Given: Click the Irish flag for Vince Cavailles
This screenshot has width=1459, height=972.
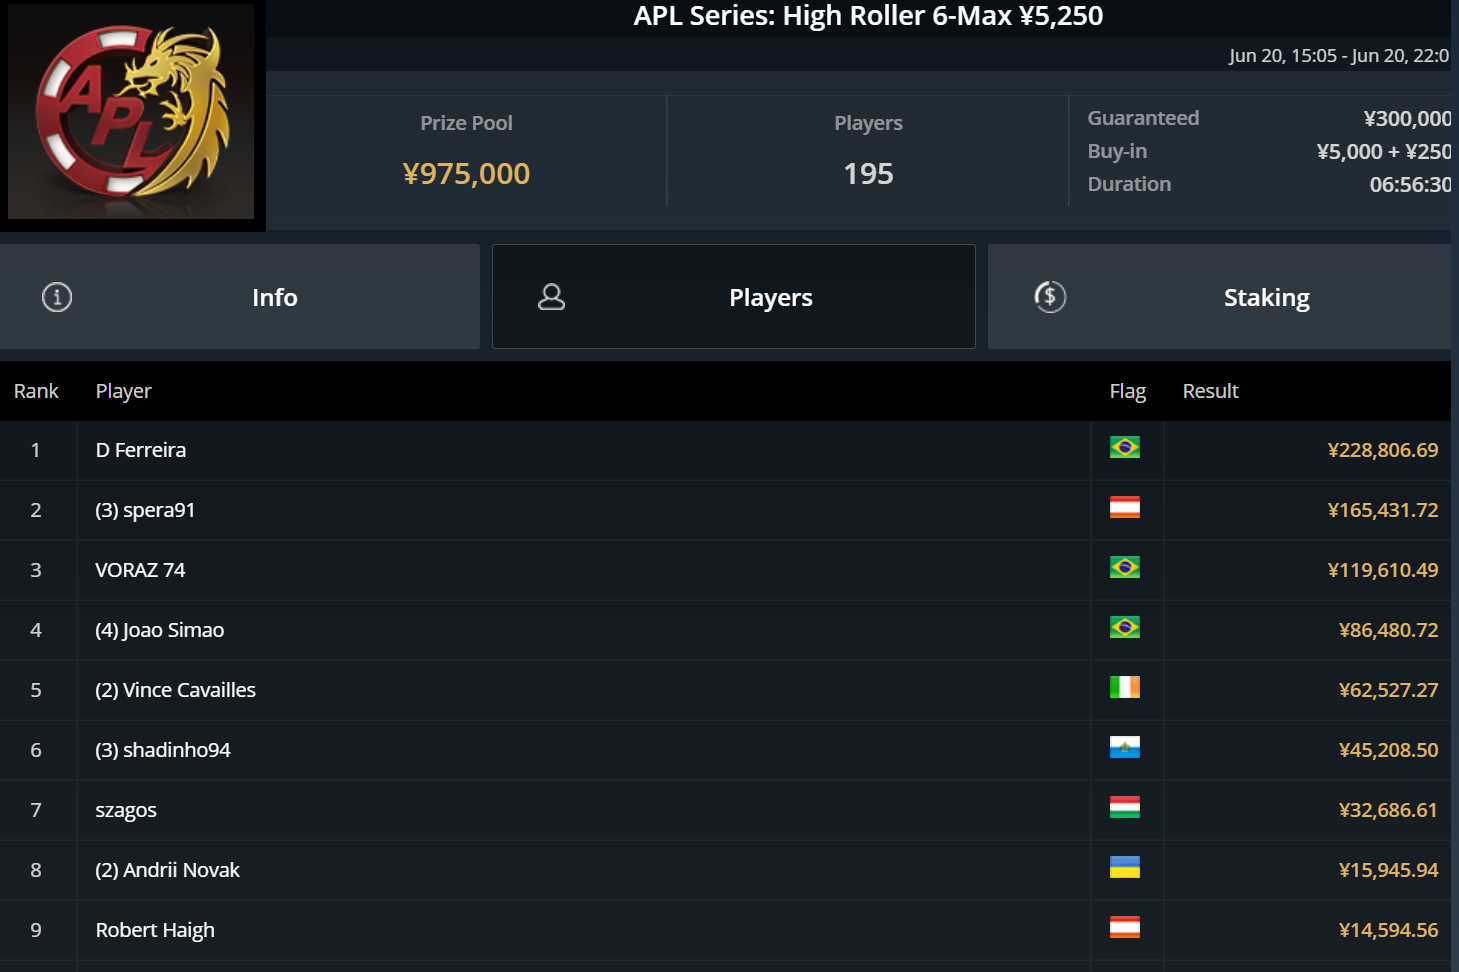Looking at the screenshot, I should pos(1124,688).
